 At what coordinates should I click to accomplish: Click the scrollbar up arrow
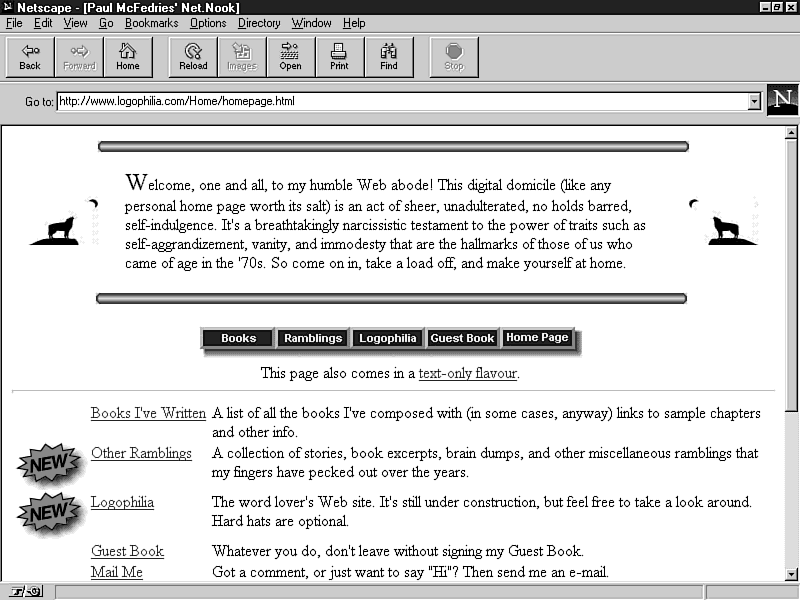click(x=791, y=132)
